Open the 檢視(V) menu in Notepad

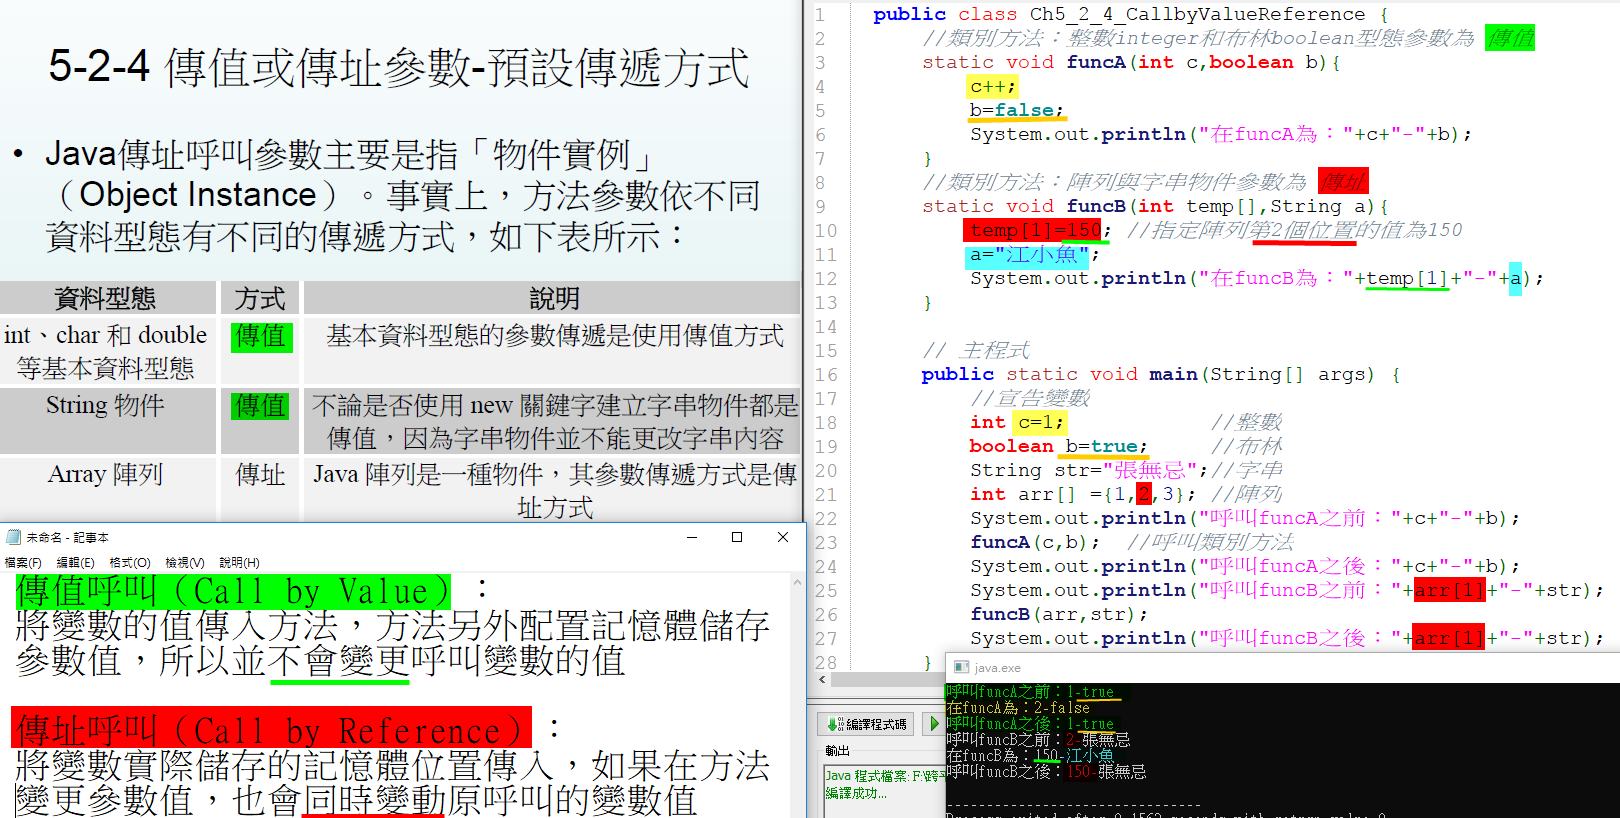point(184,563)
